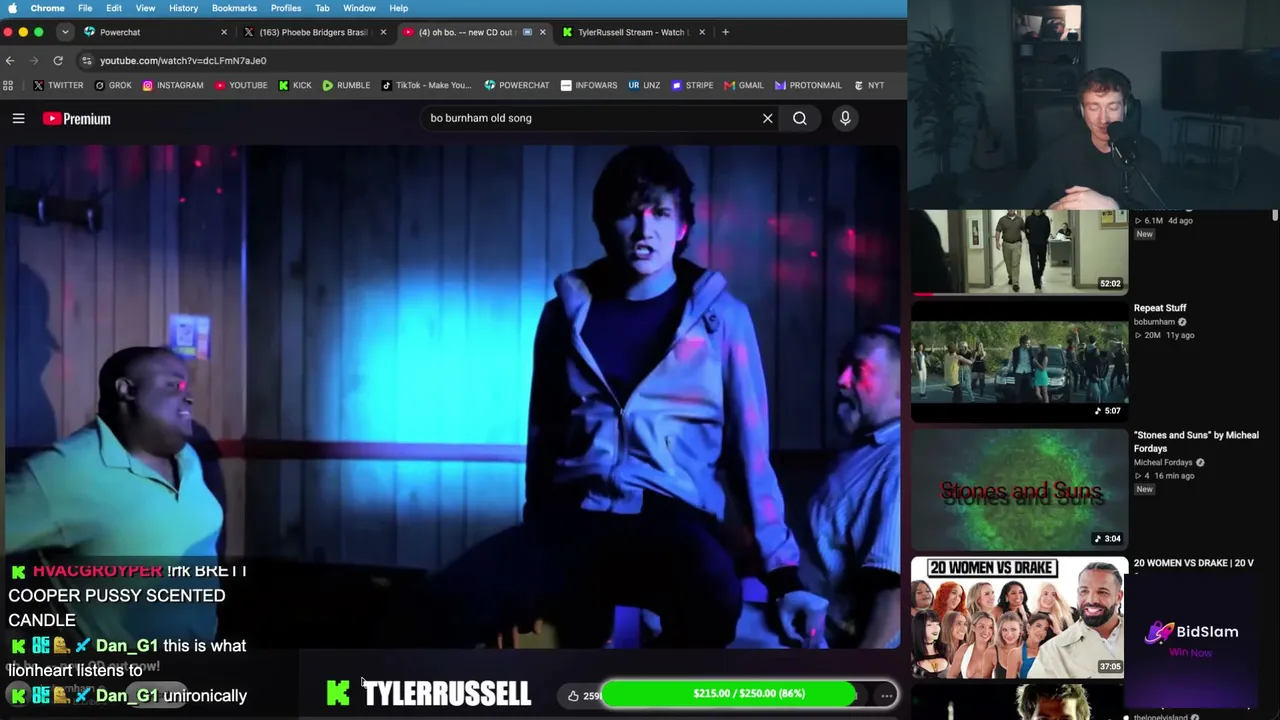
Task: Open '20 WOMEN VS DRAKE' video title
Action: pos(1194,563)
